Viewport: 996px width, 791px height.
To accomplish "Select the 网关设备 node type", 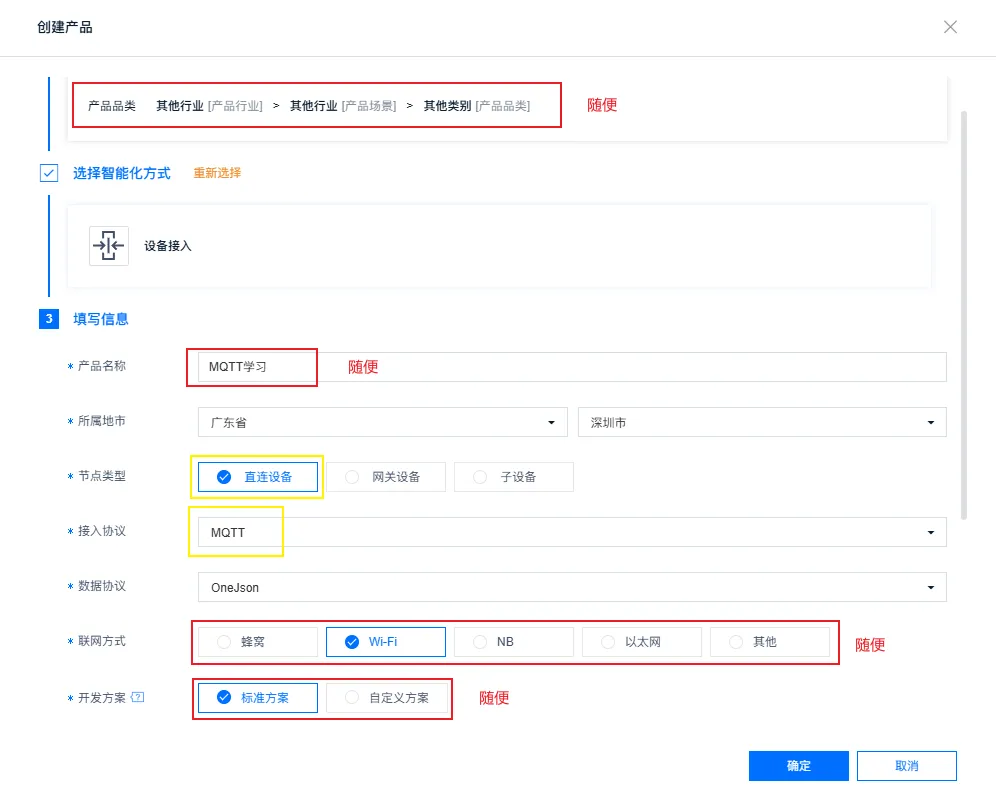I will 386,477.
